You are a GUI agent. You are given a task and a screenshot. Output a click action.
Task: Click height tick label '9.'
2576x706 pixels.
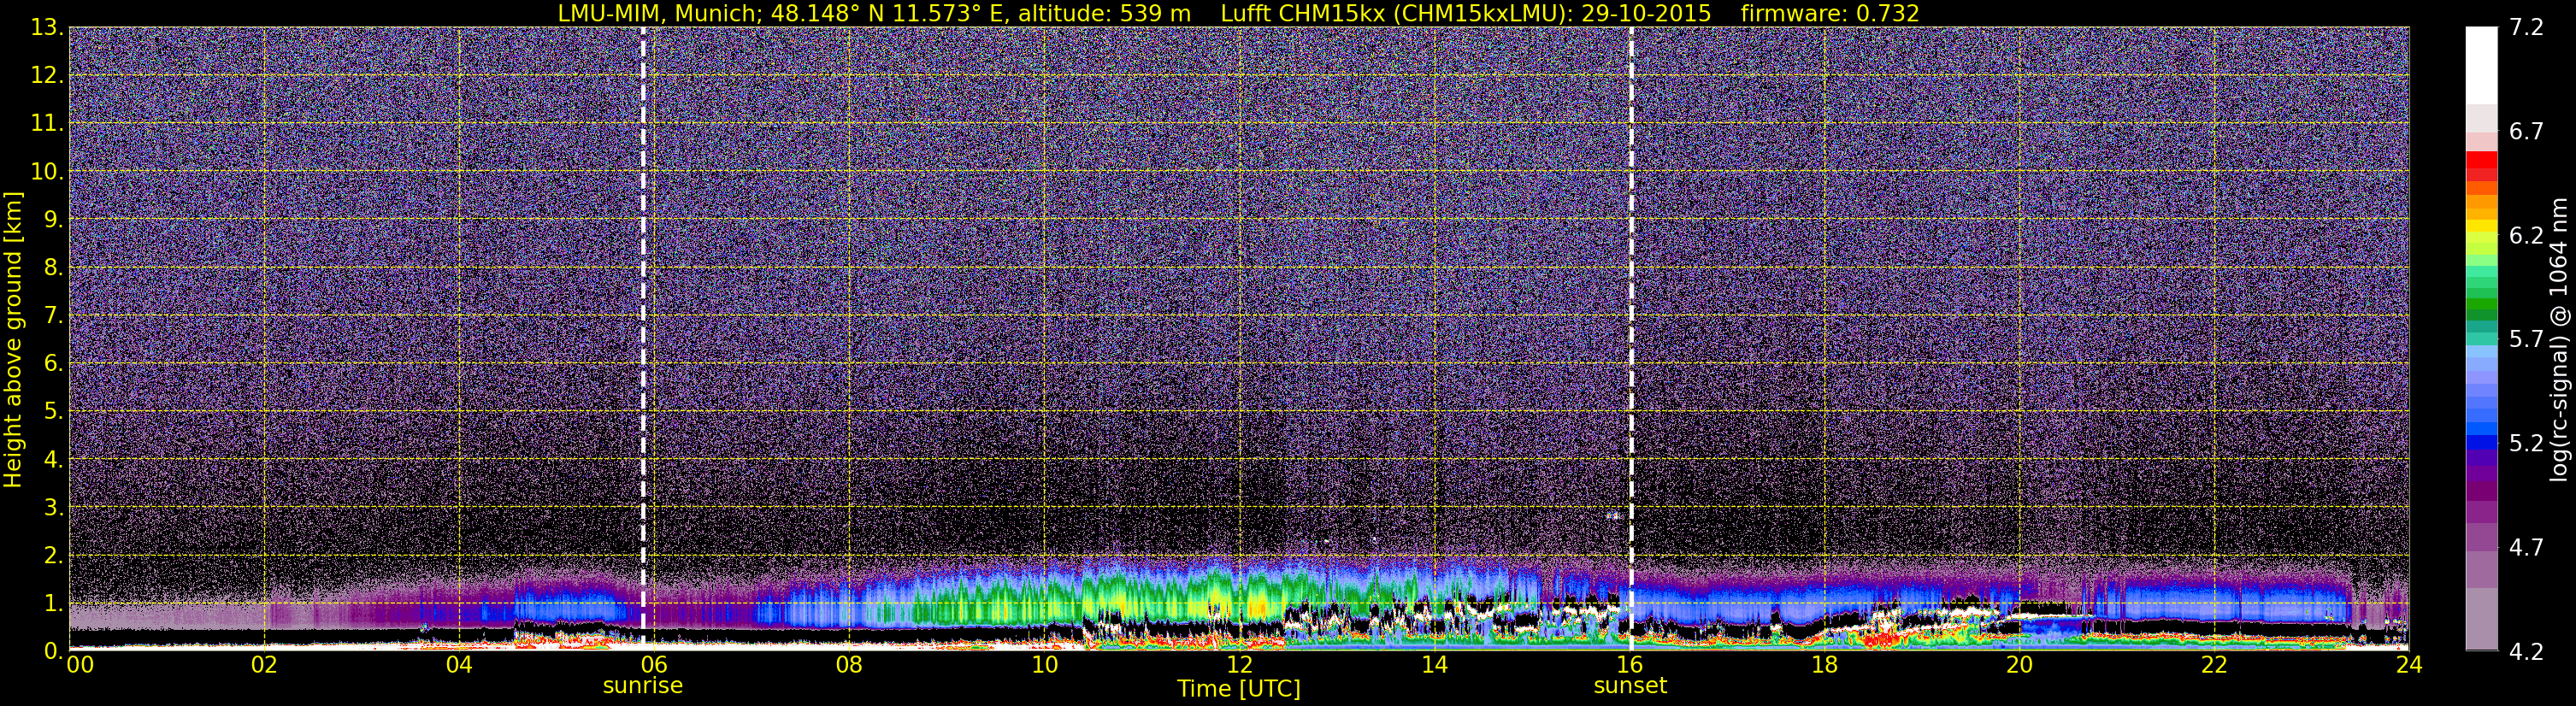53,220
